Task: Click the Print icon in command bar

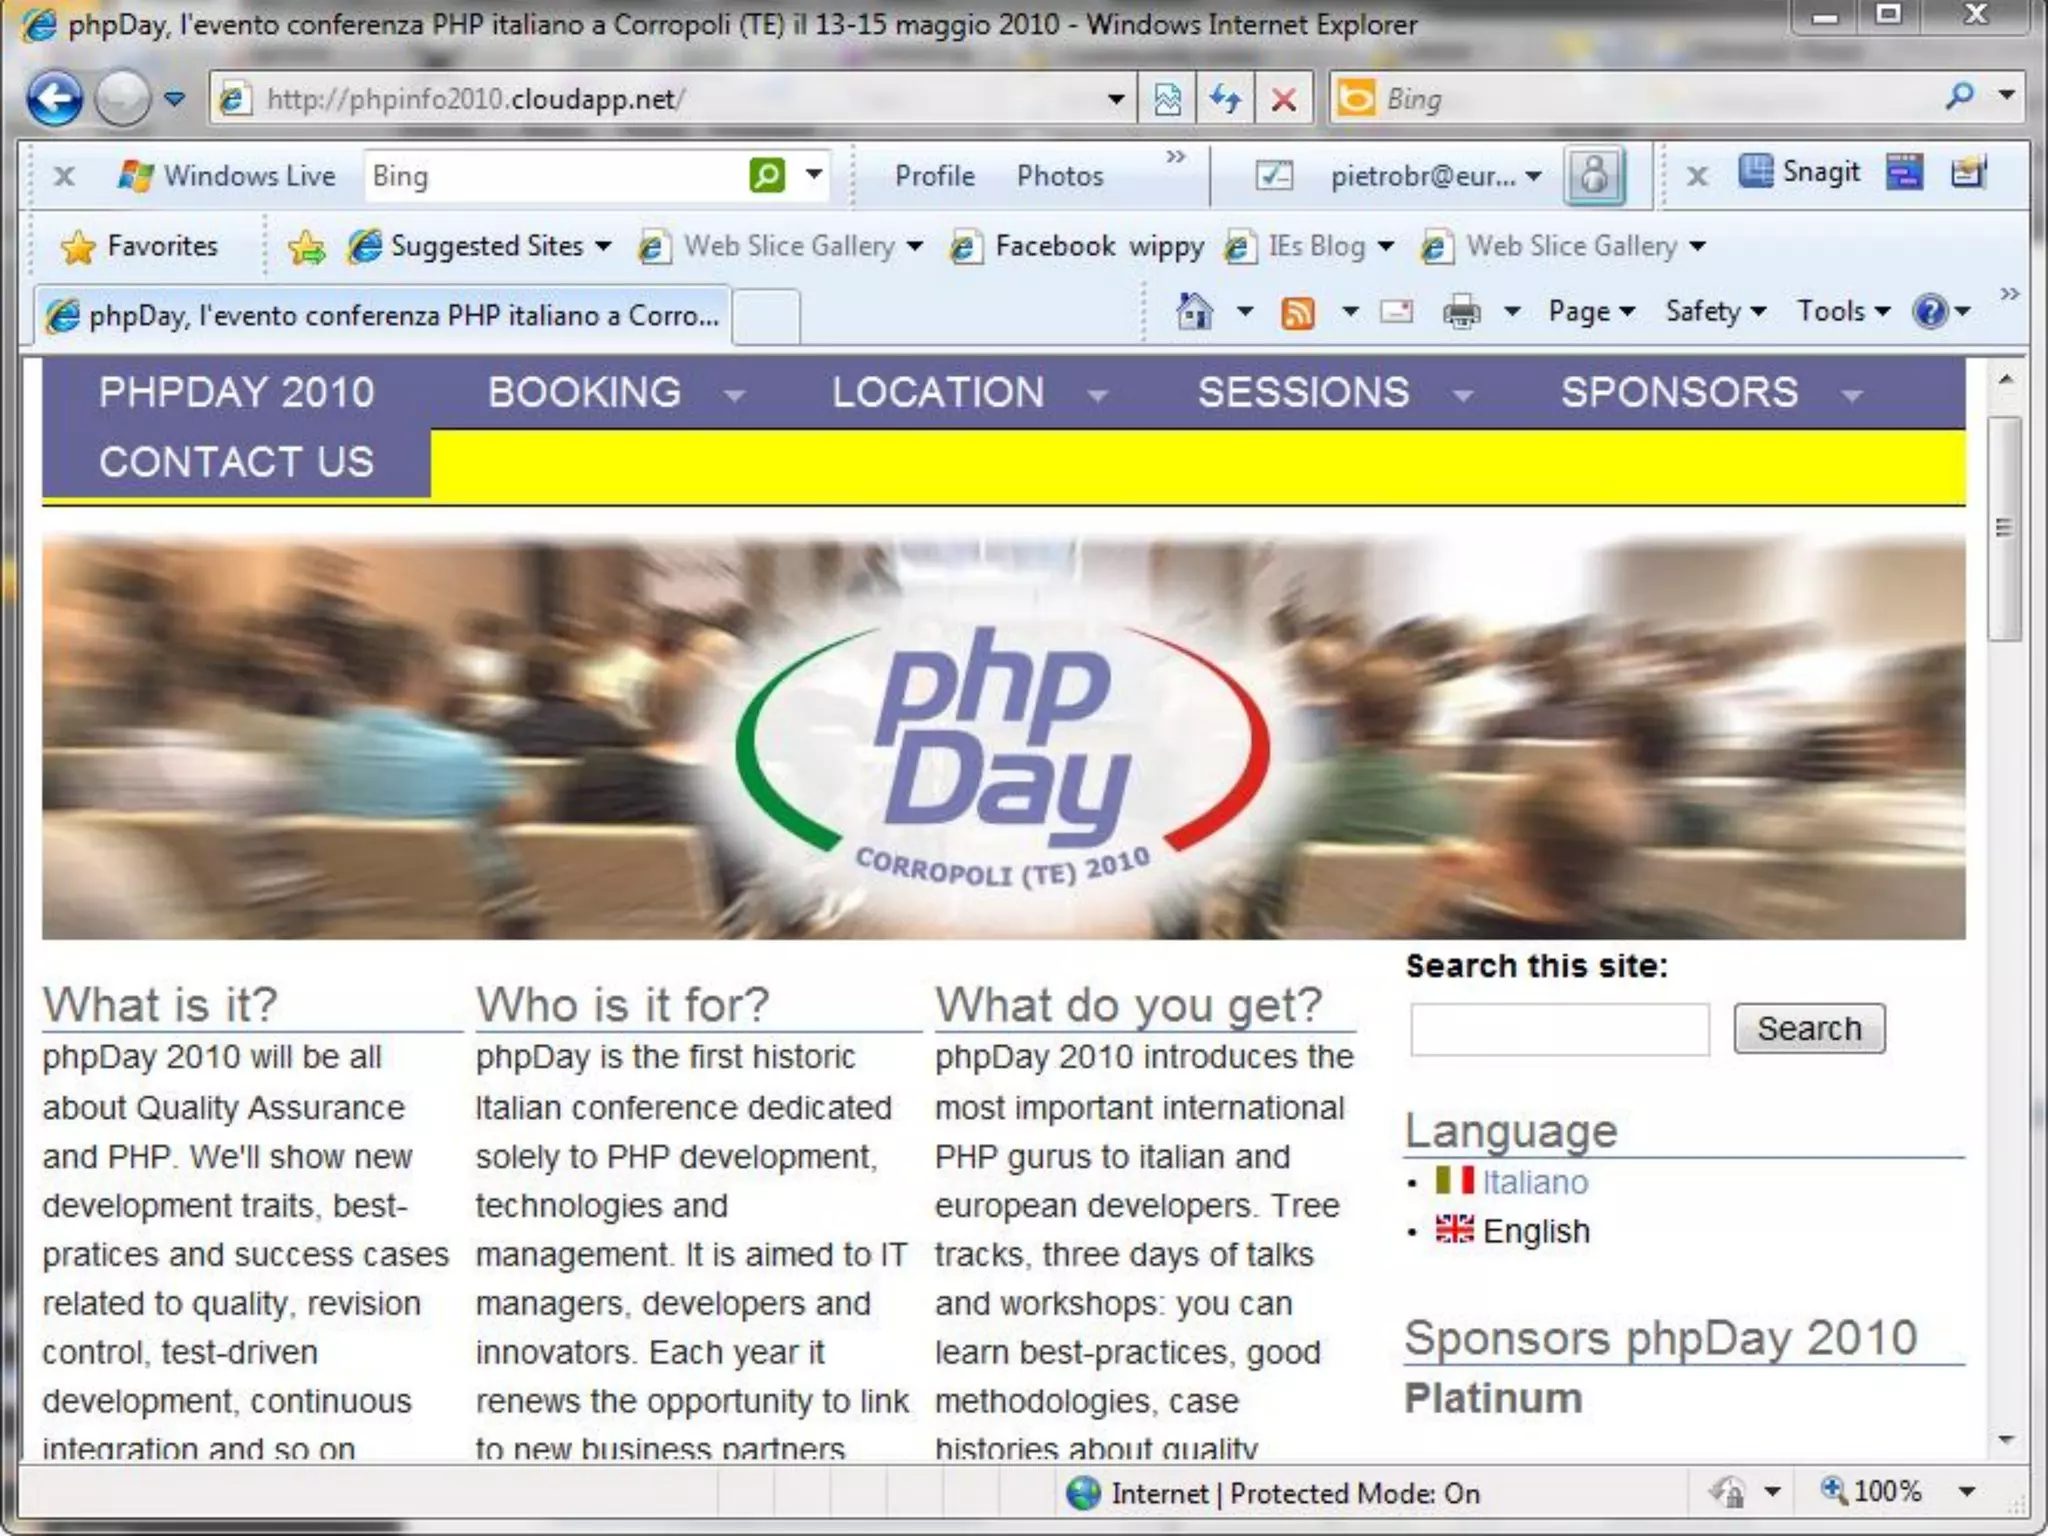Action: 1461,313
